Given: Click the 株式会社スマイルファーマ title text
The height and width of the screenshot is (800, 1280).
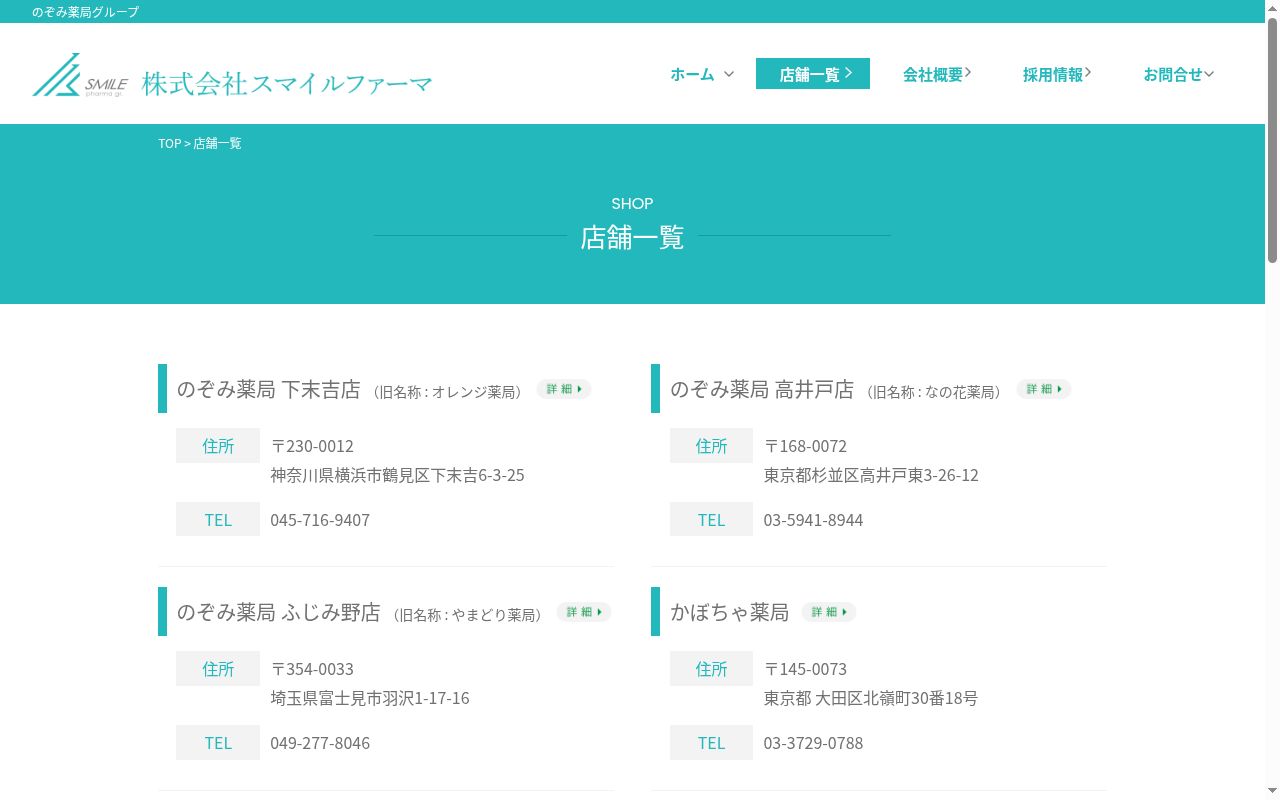Looking at the screenshot, I should pos(287,84).
